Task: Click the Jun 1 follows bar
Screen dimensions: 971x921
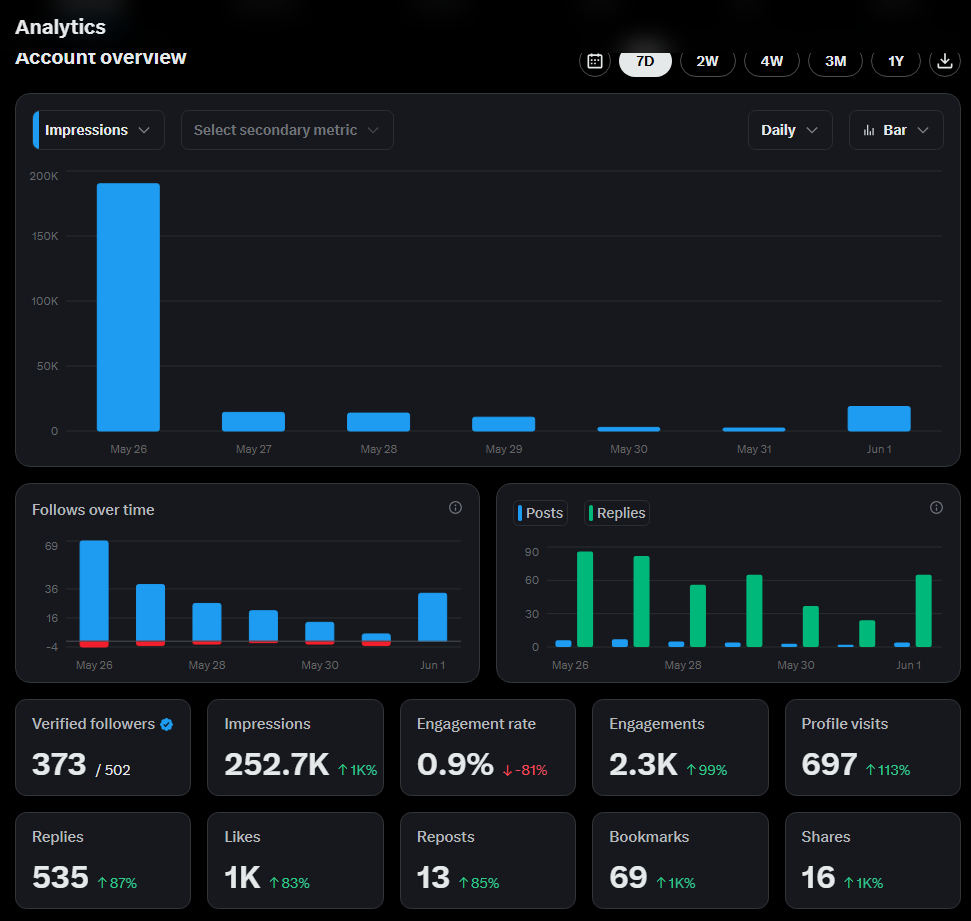Action: (432, 617)
